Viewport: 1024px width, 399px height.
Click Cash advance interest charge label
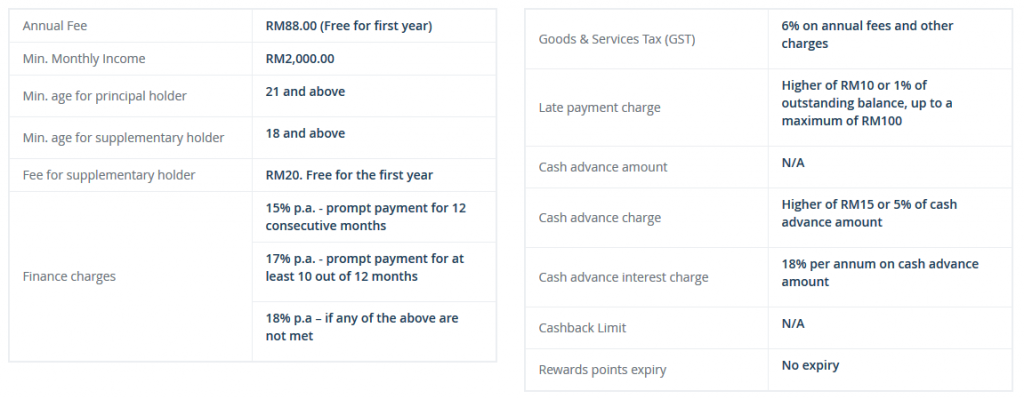click(x=624, y=278)
